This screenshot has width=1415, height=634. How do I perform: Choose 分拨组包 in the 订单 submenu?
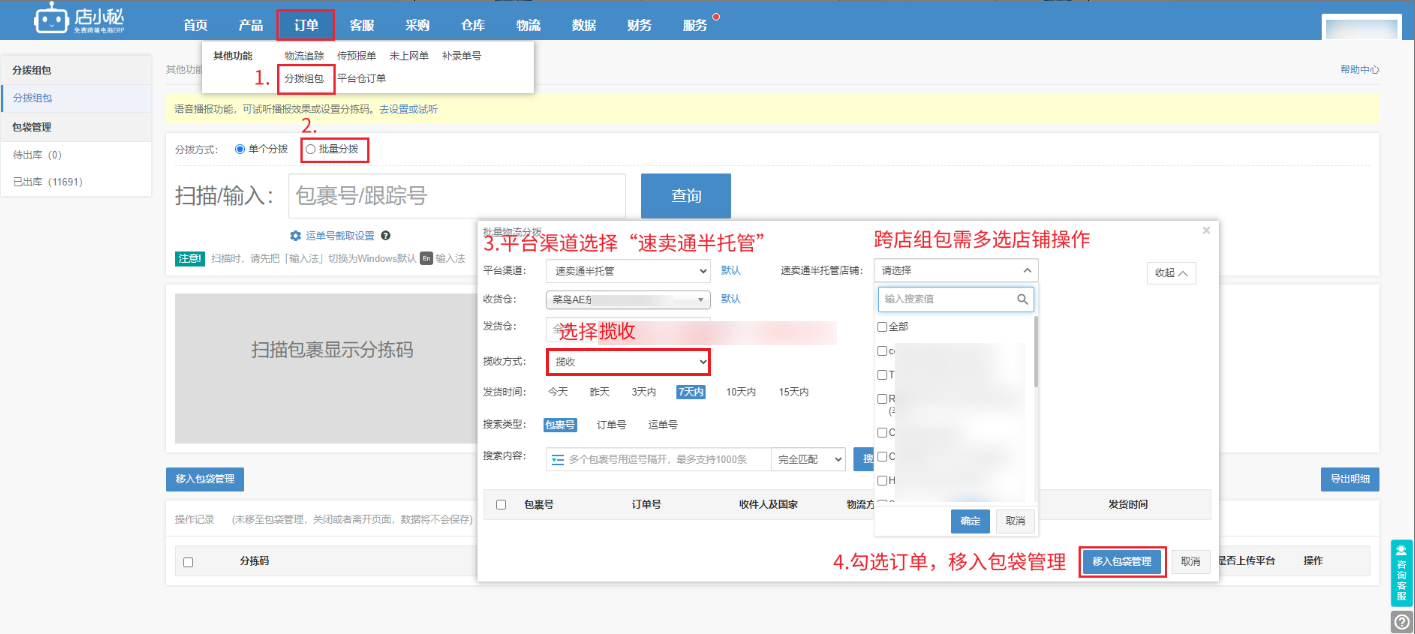[304, 78]
